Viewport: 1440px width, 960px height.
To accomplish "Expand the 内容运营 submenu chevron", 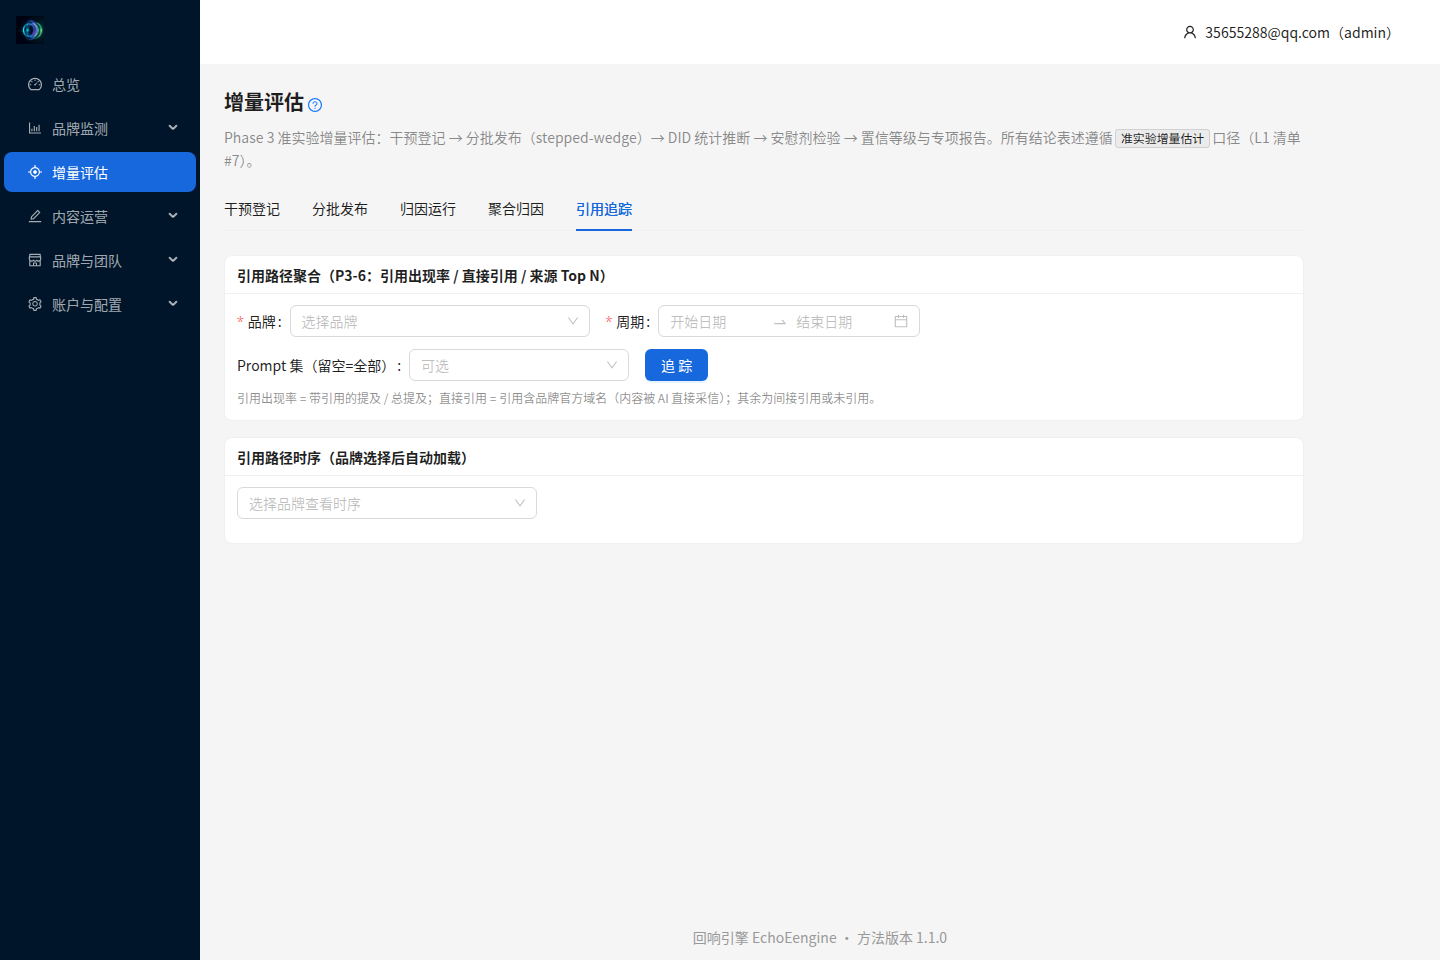I will [x=173, y=216].
